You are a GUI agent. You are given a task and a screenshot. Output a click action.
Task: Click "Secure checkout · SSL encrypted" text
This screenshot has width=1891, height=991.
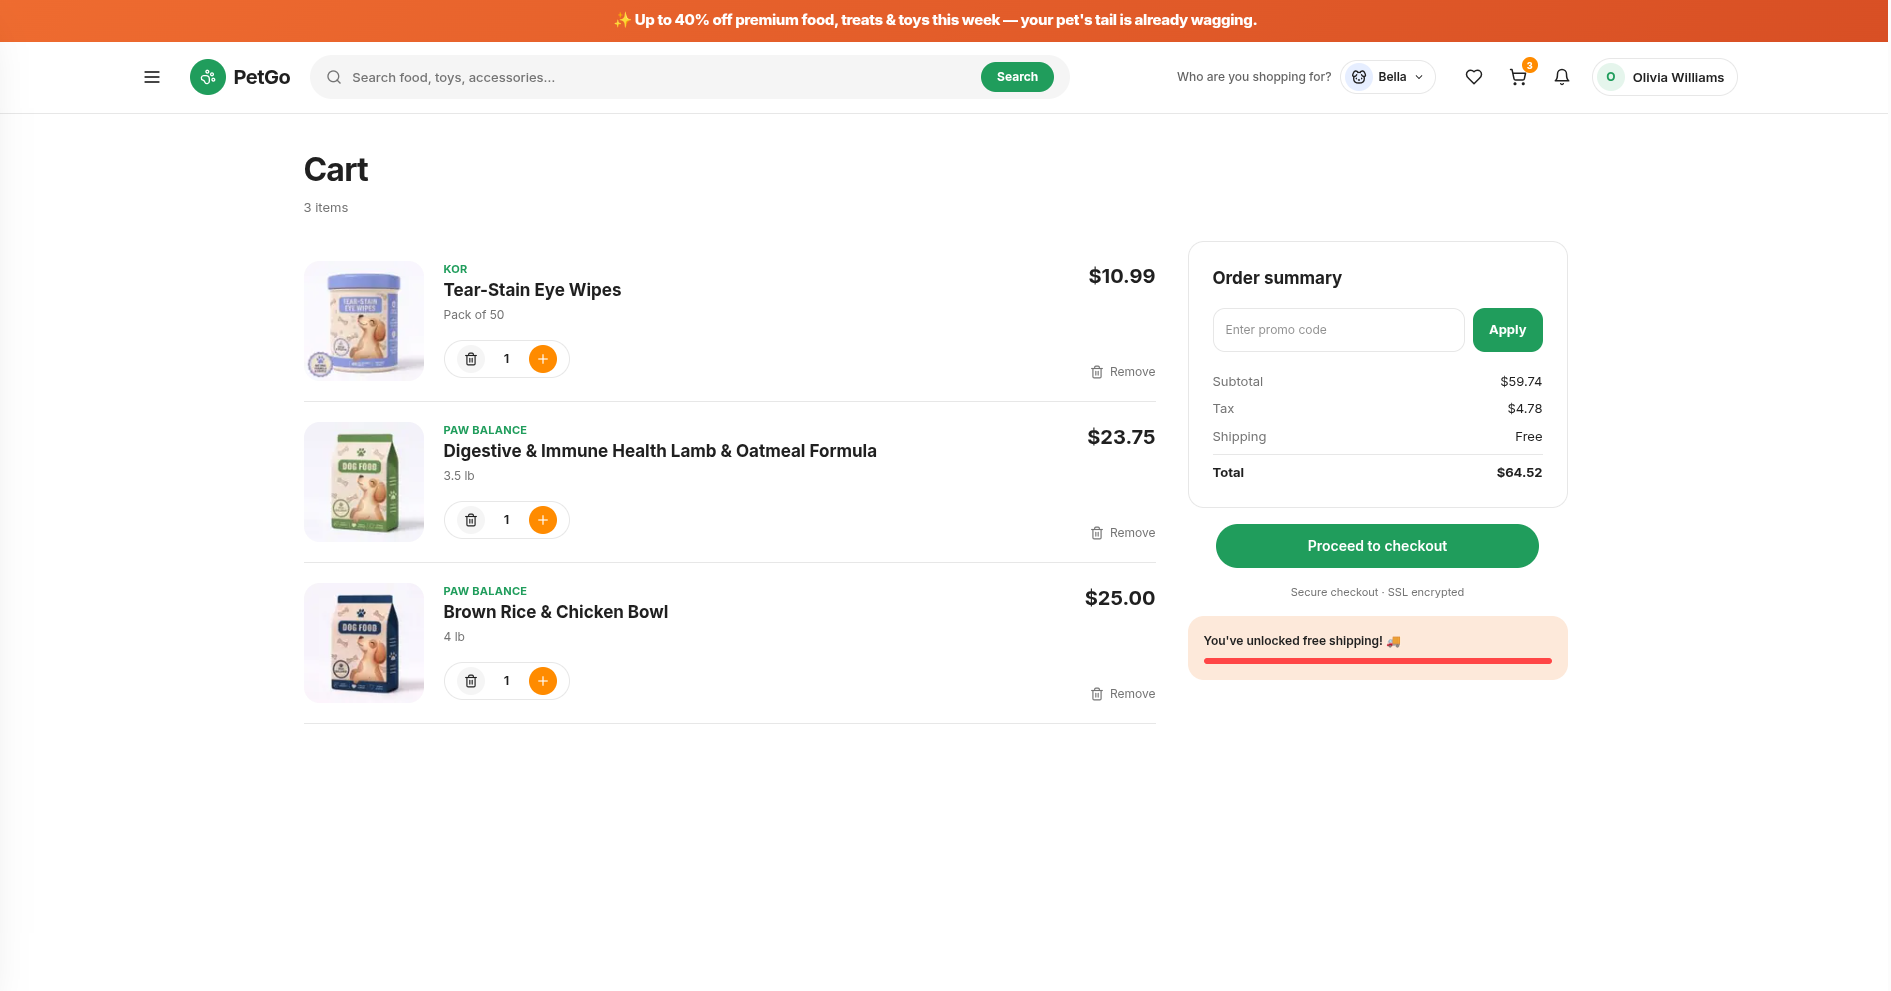pos(1377,592)
